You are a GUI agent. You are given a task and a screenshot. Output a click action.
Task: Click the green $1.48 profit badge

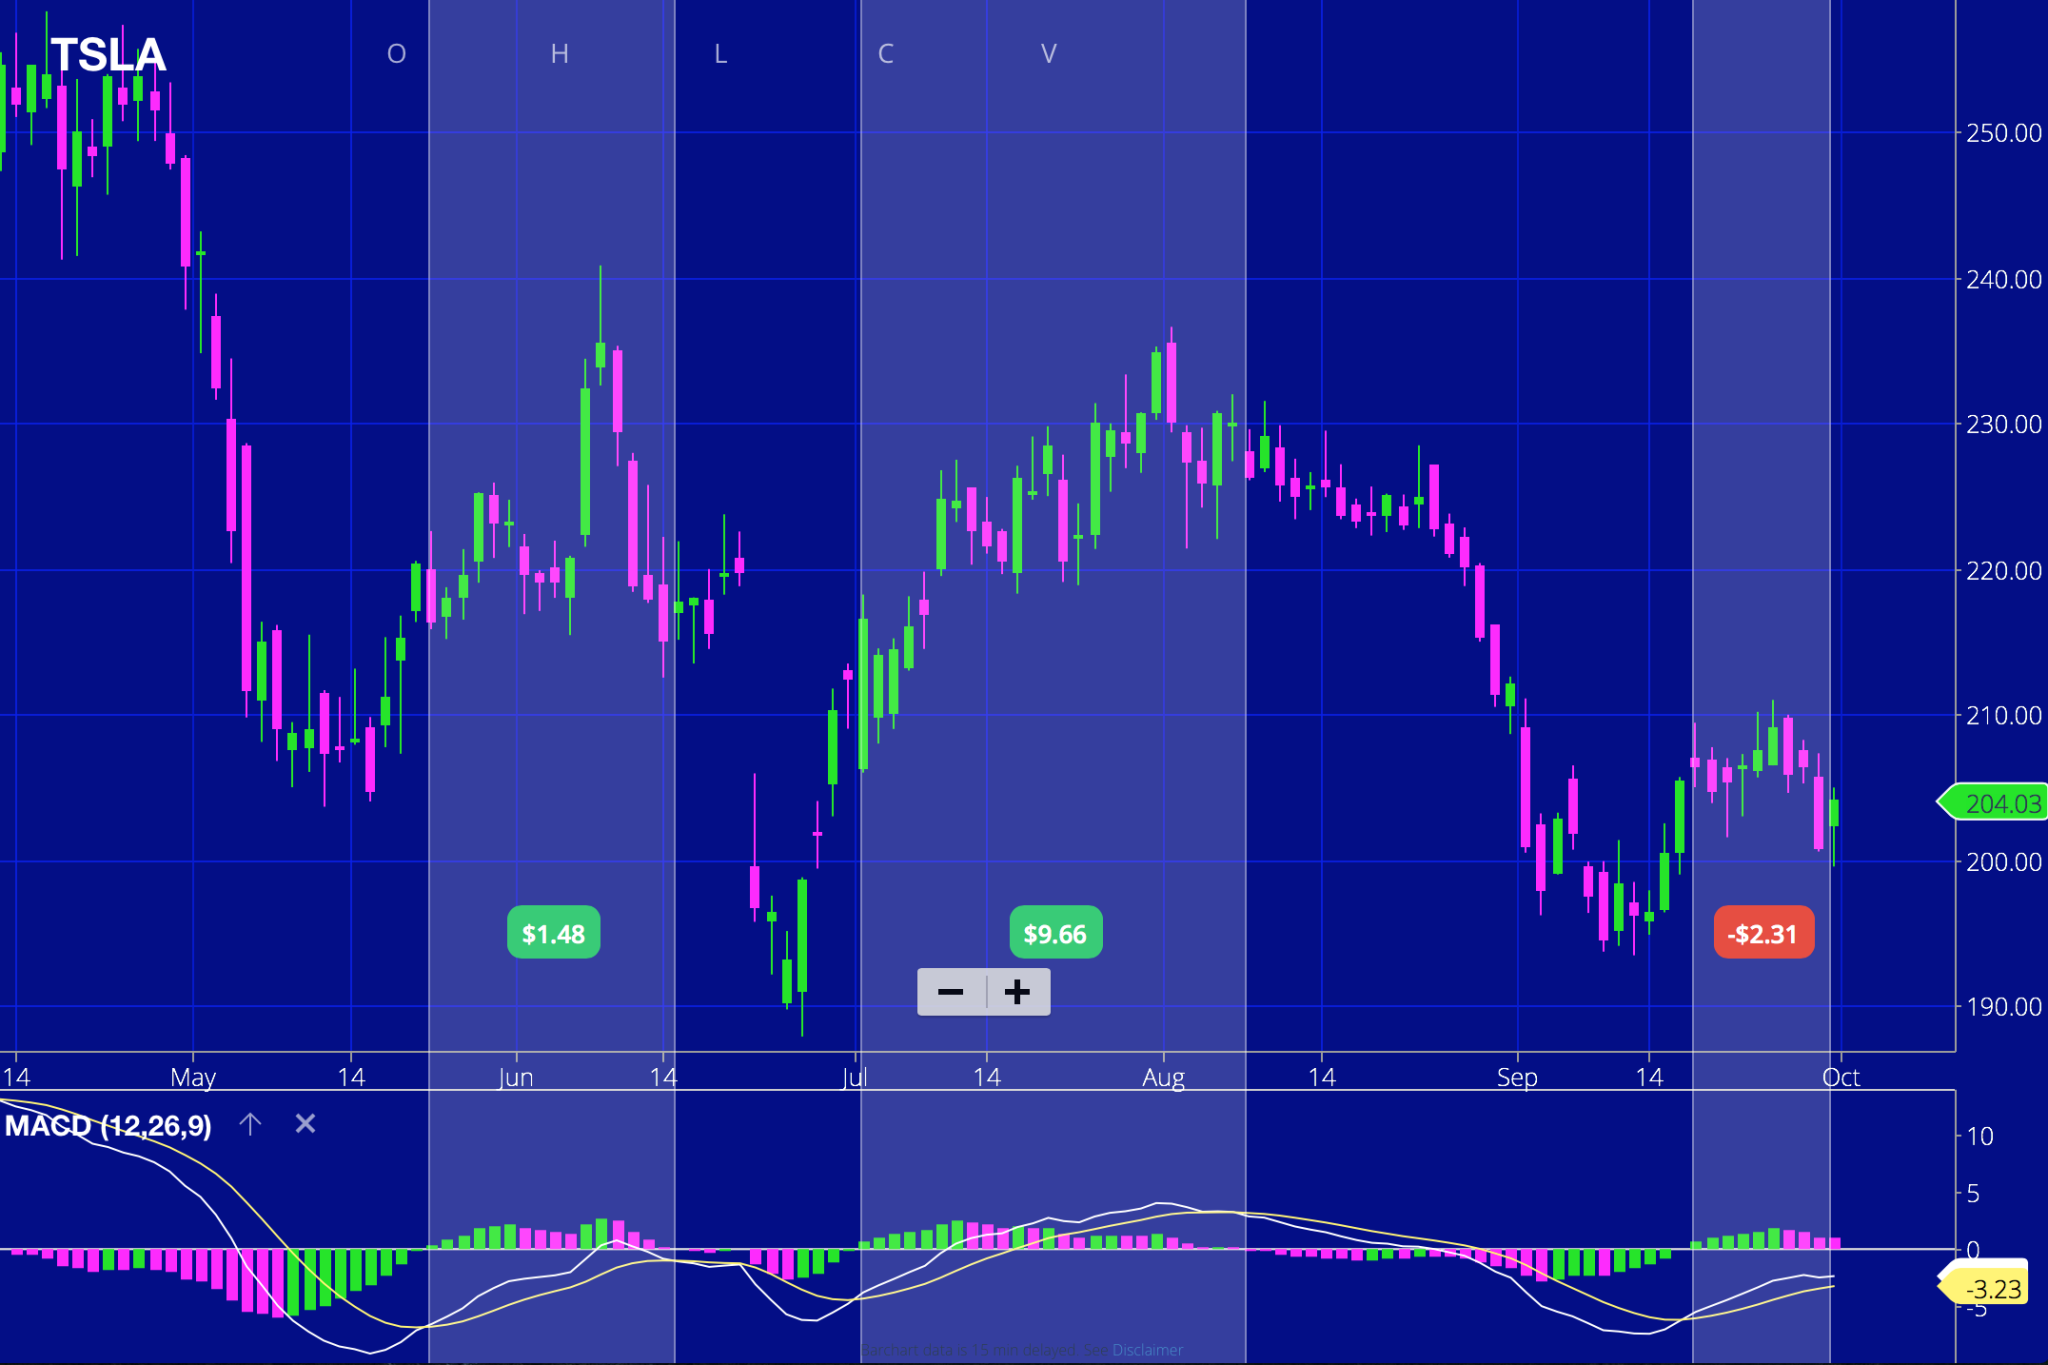click(553, 933)
